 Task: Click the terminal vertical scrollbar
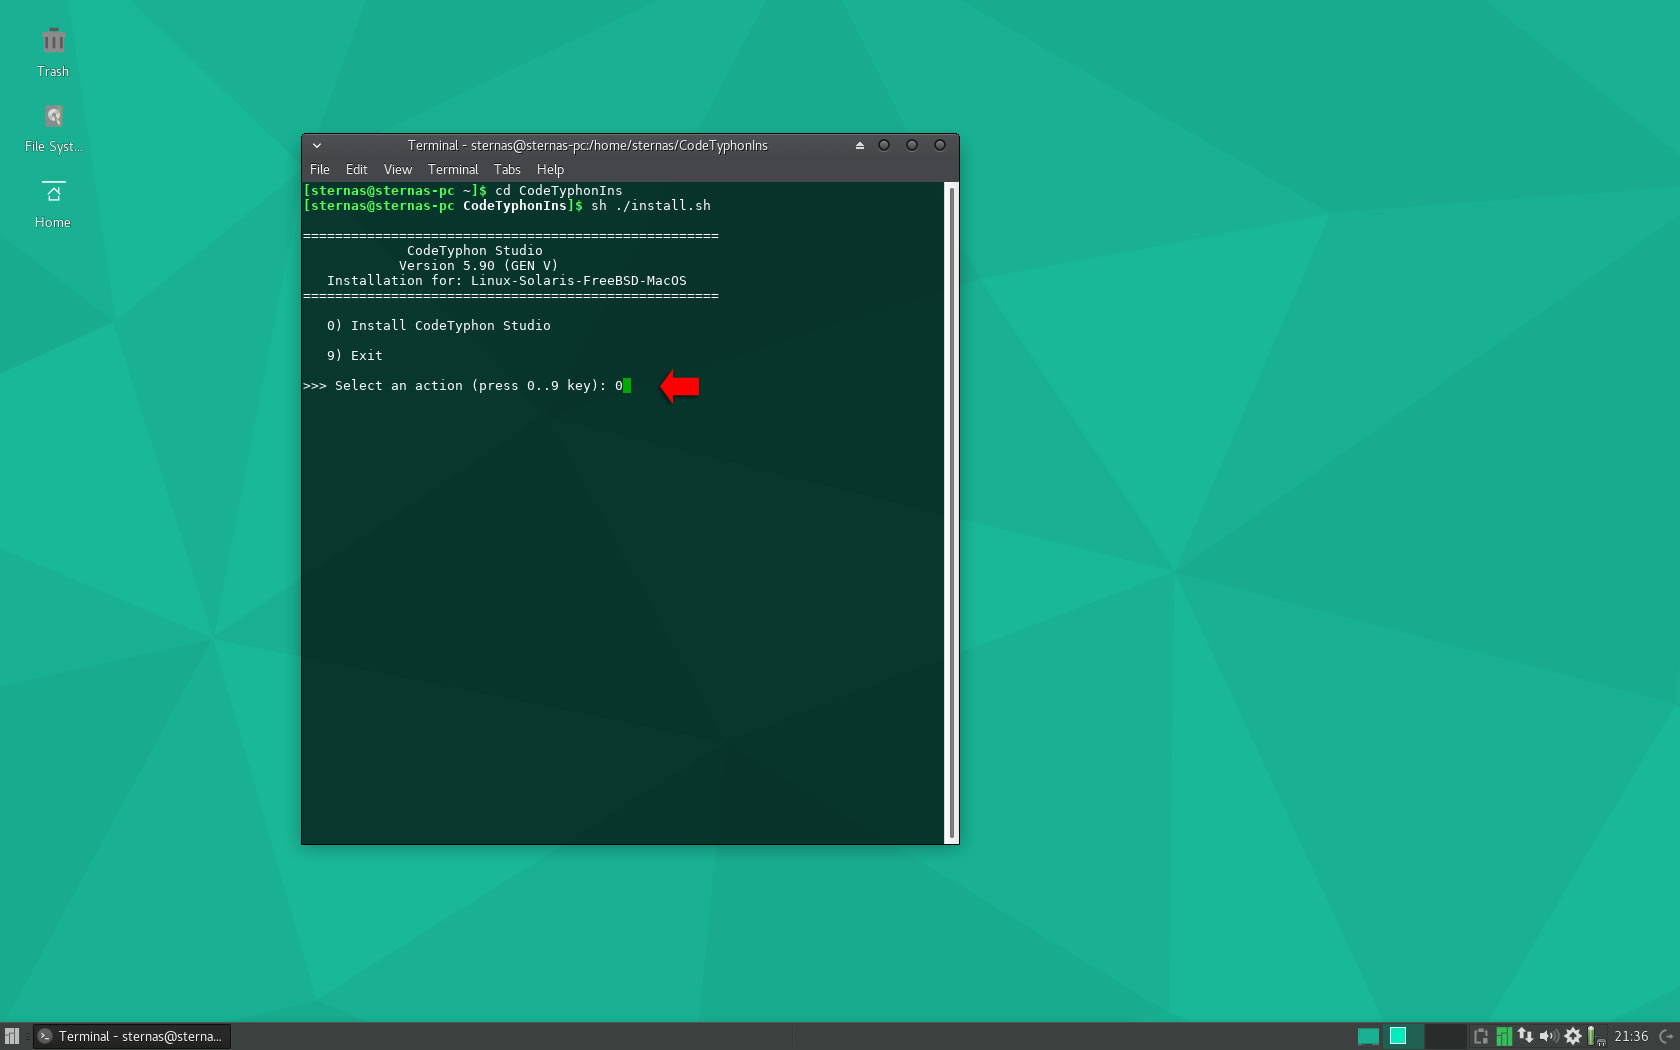point(952,513)
